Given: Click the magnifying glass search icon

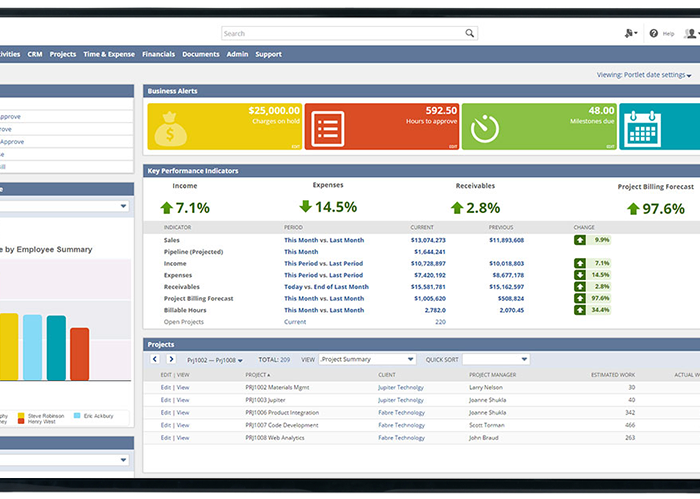Looking at the screenshot, I should (x=469, y=33).
